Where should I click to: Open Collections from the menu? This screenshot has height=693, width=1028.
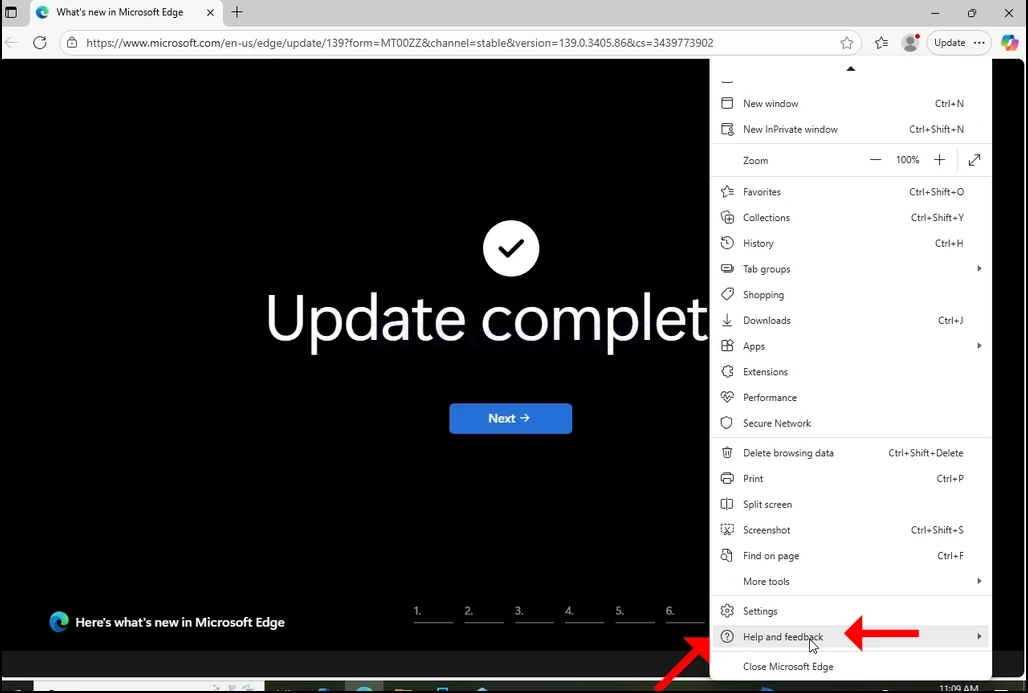click(850, 218)
